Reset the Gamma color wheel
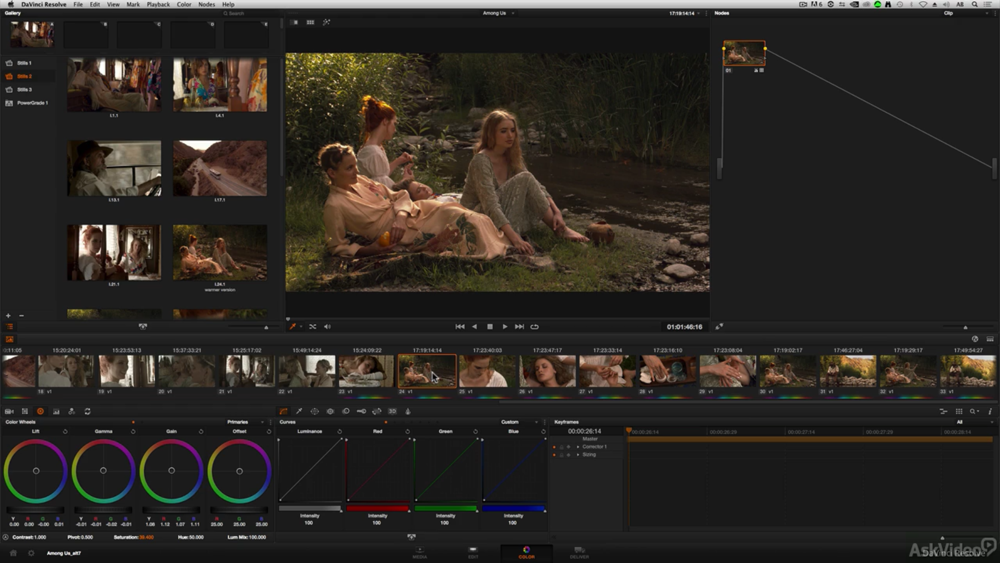This screenshot has width=1000, height=563. click(133, 432)
